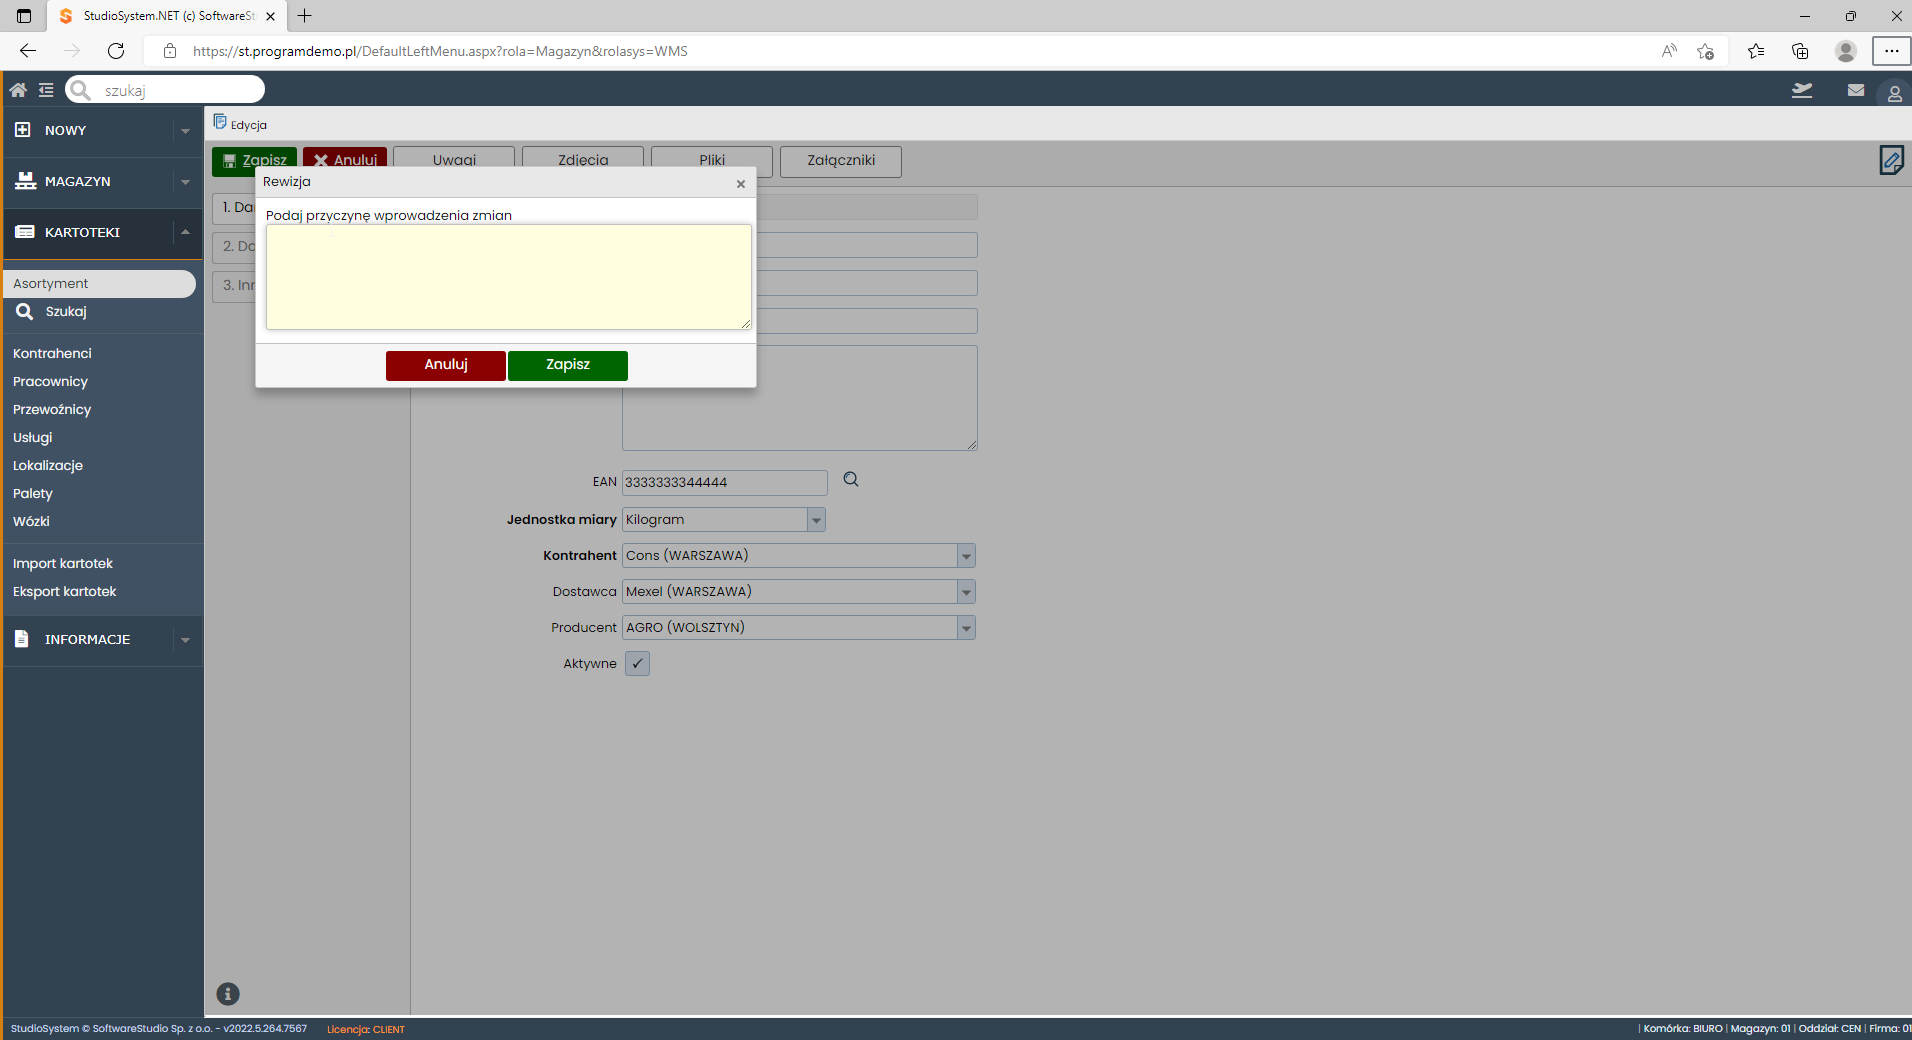The height and width of the screenshot is (1040, 1912).
Task: Open the Dostawca dropdown arrow
Action: (966, 592)
